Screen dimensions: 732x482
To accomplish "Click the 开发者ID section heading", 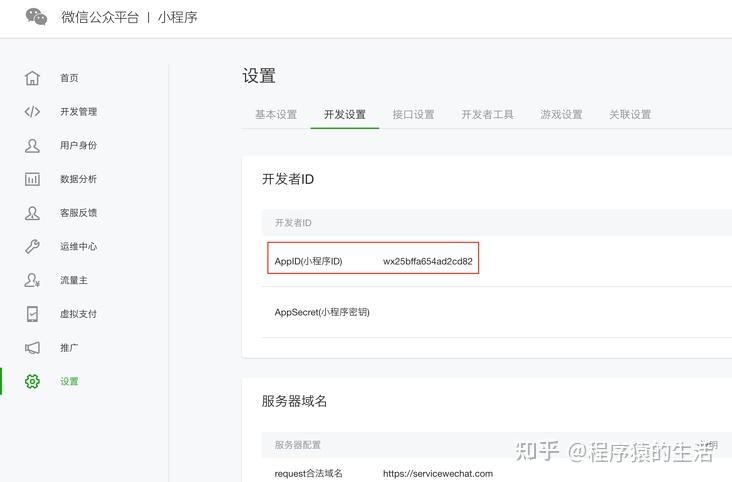I will pyautogui.click(x=288, y=179).
